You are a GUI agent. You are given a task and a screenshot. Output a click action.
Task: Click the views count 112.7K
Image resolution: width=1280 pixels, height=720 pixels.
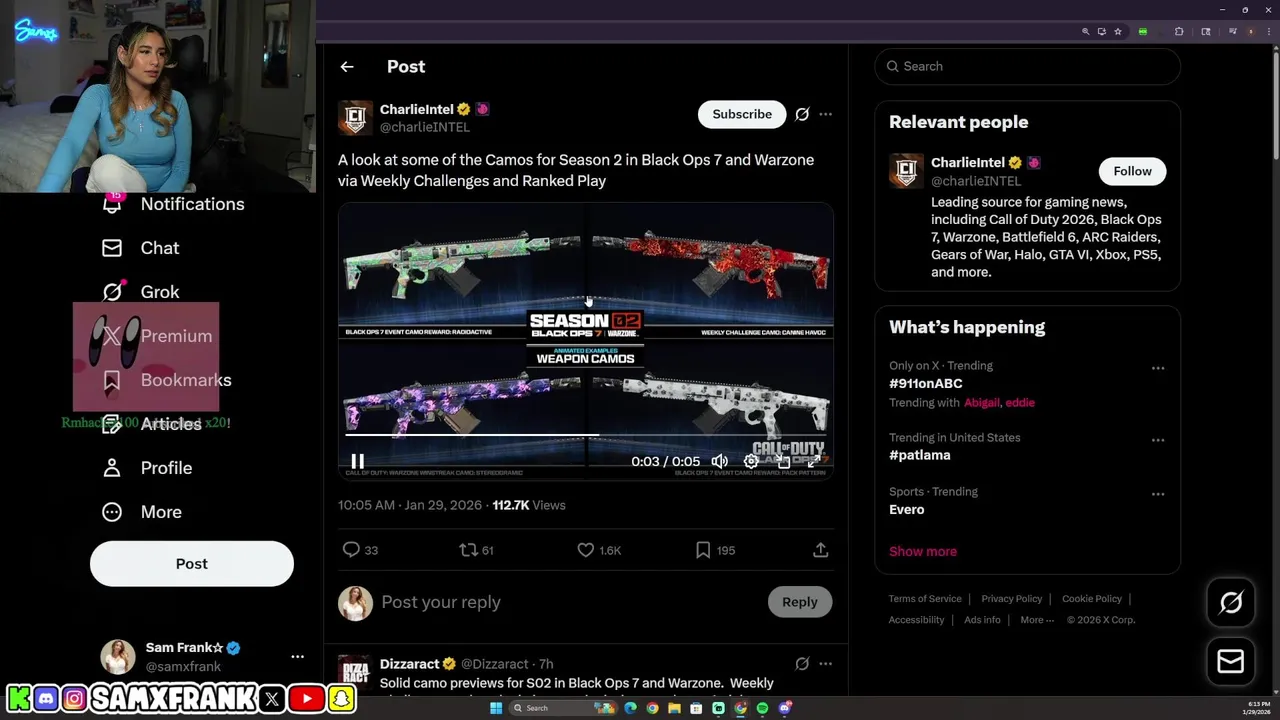click(528, 505)
